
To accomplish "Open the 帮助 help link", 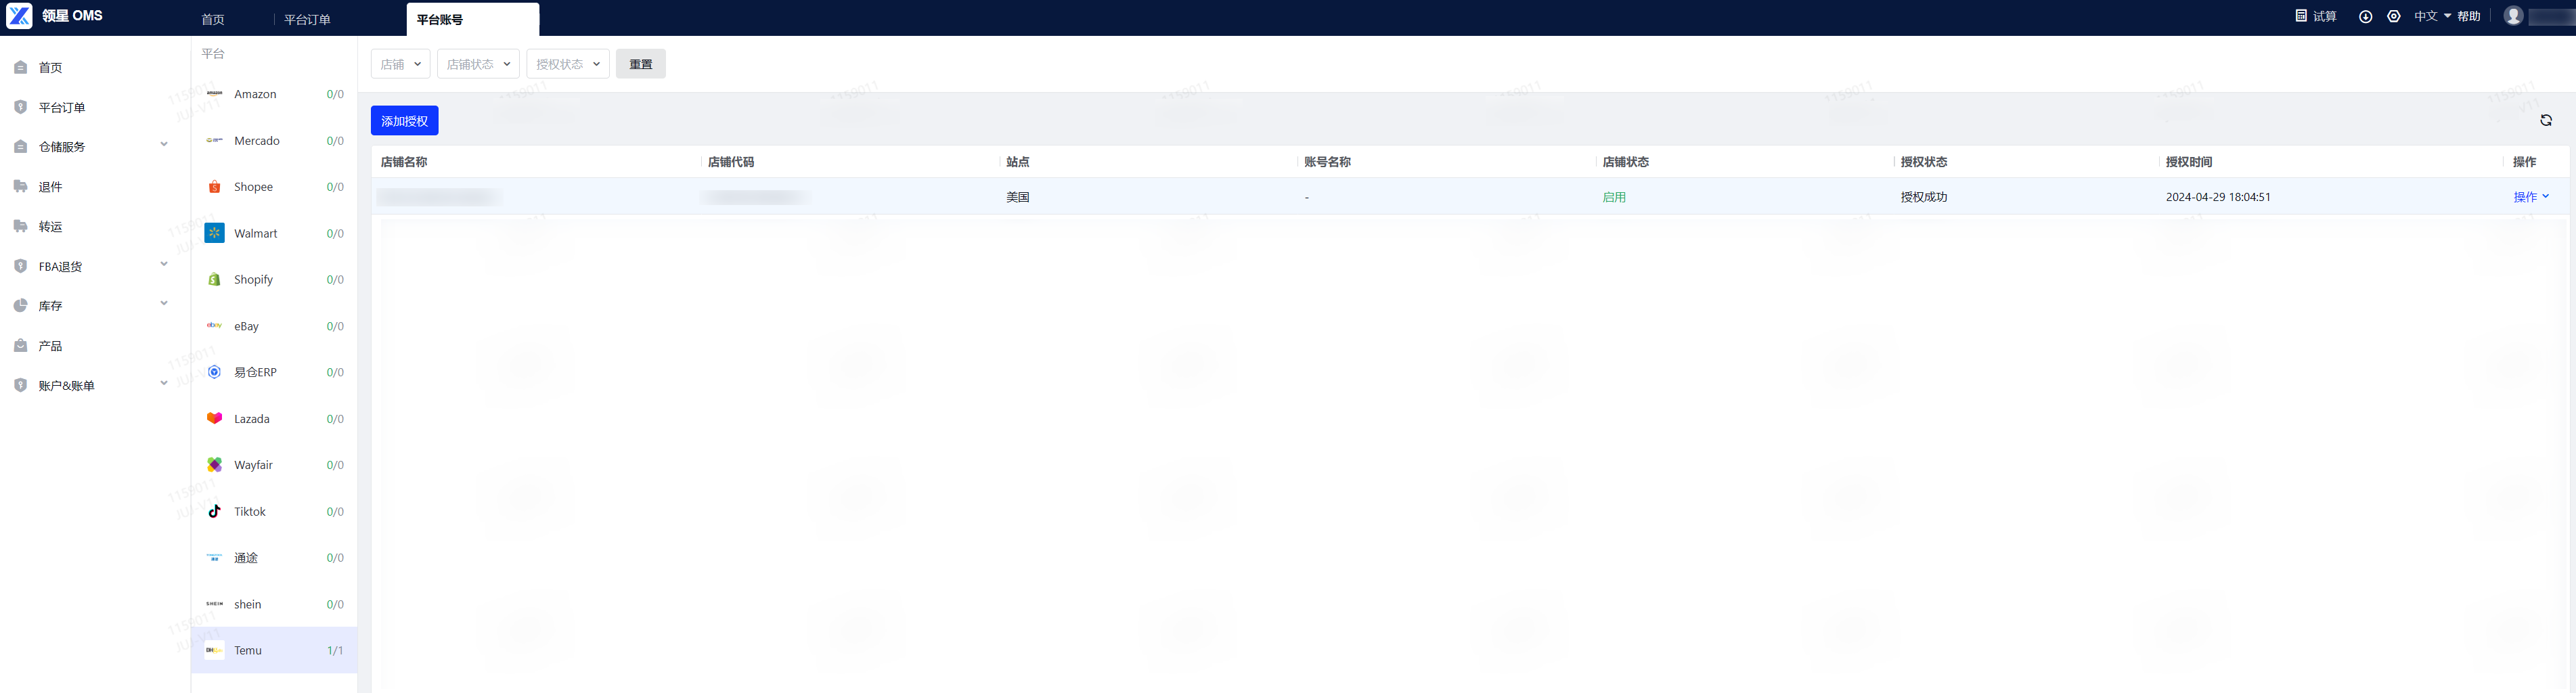I will (2469, 16).
